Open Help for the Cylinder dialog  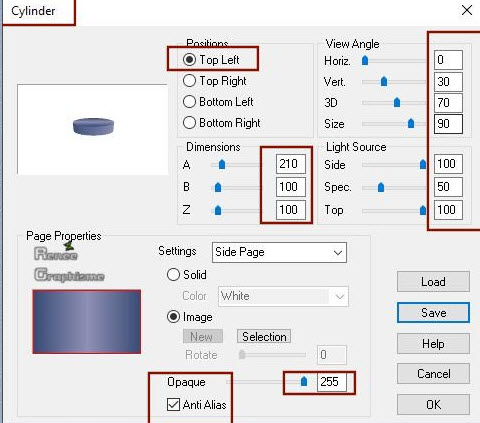pos(433,344)
